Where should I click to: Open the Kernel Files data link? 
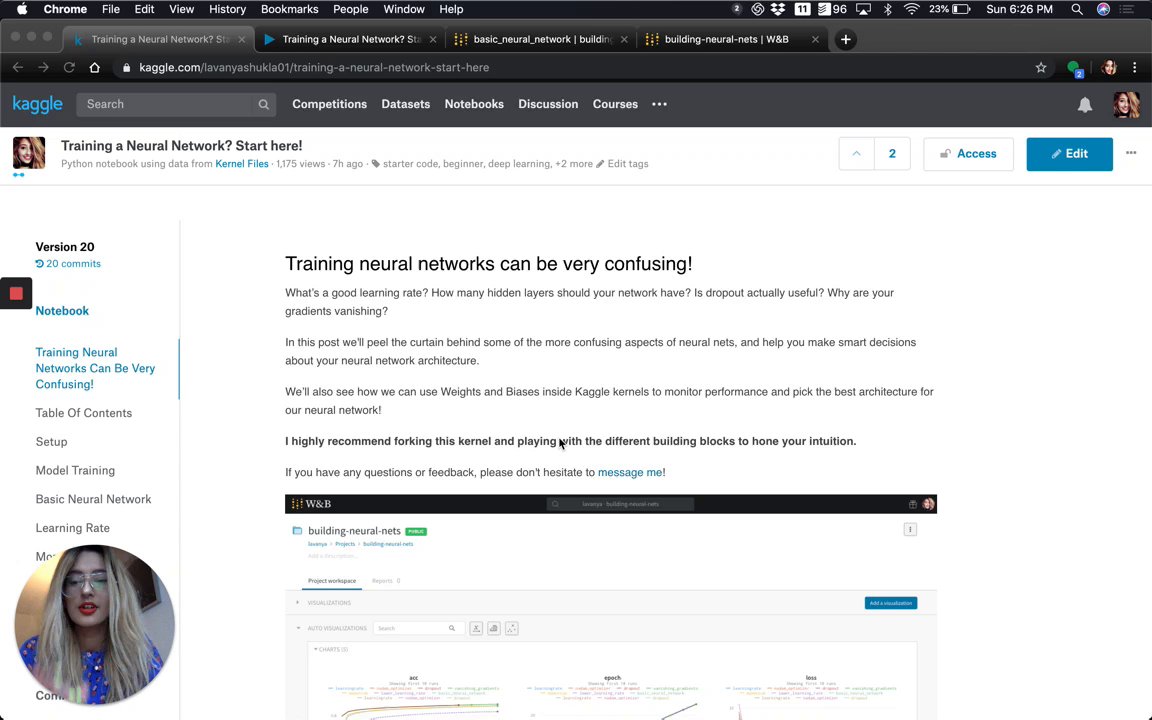242,164
